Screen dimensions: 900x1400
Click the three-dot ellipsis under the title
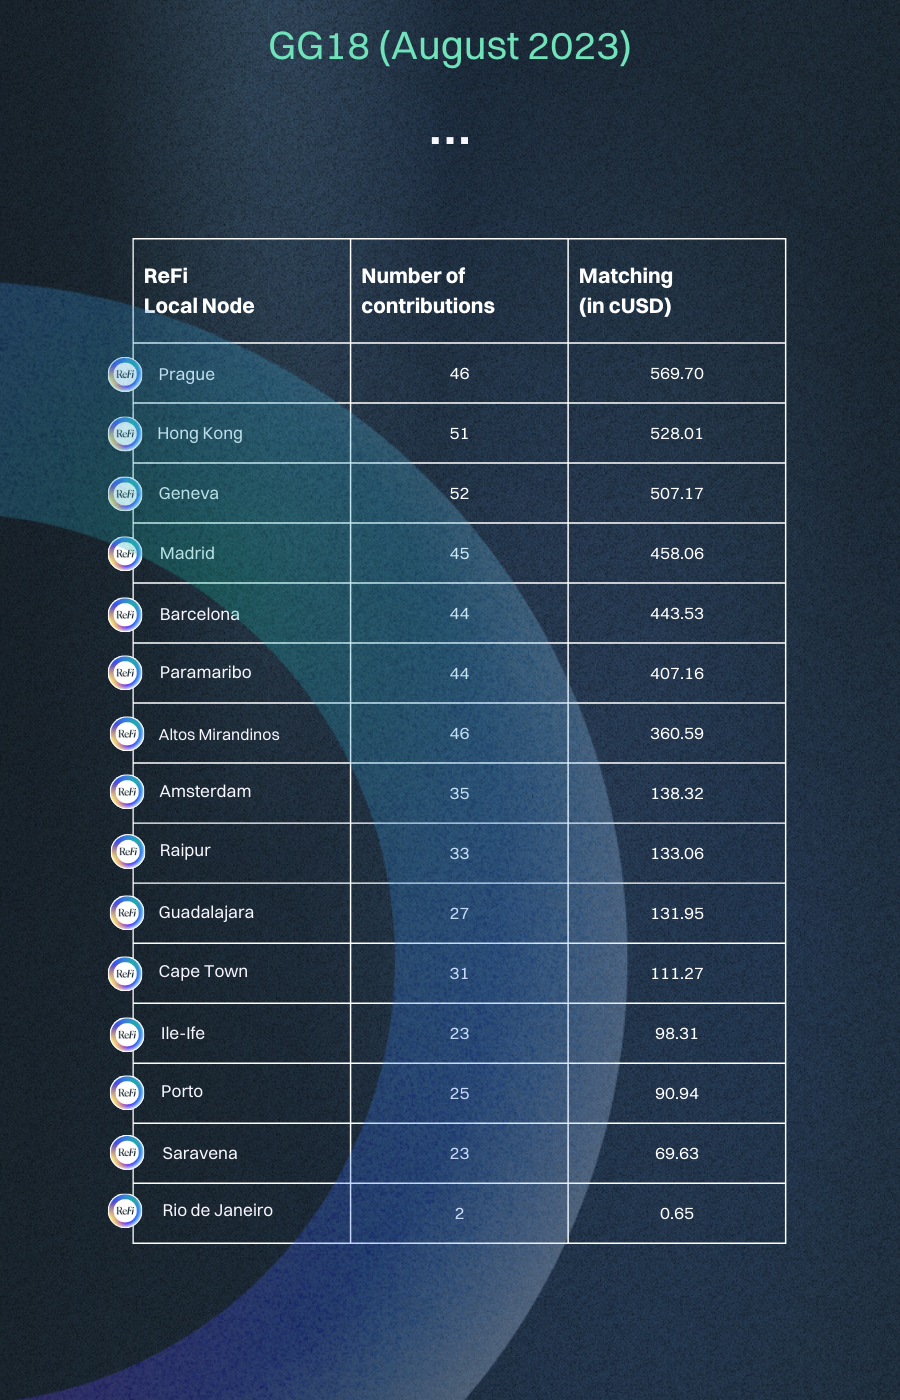coord(450,141)
